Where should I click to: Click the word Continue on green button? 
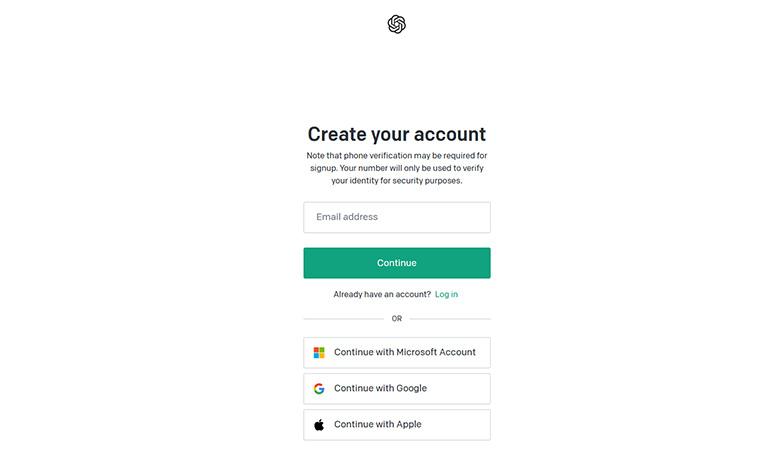pyautogui.click(x=396, y=263)
